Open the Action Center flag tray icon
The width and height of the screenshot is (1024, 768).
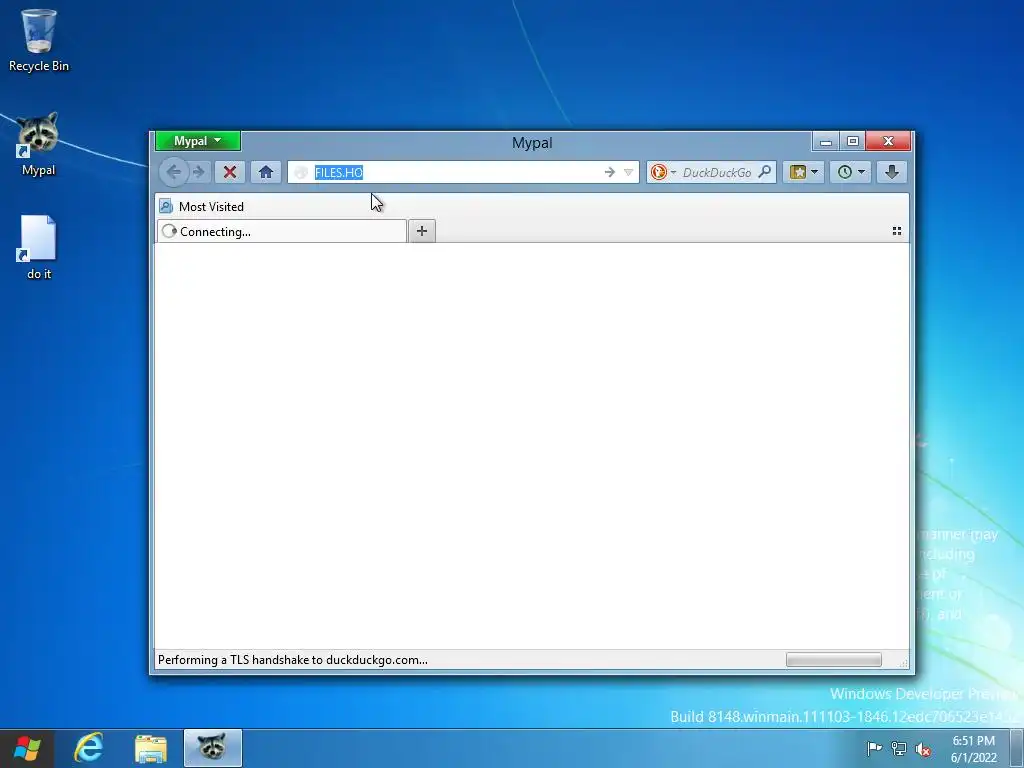874,748
